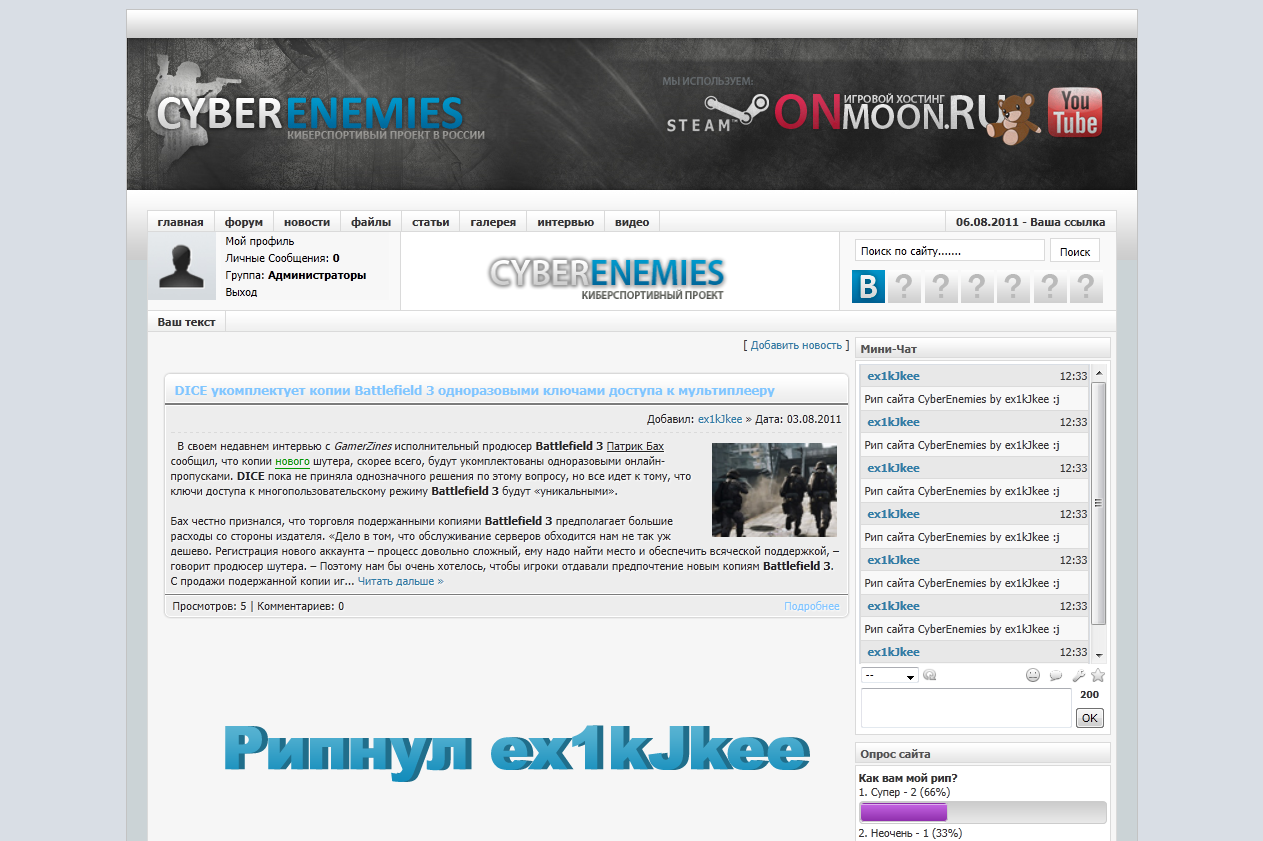Follow the Читать дальше » link
The image size is (1263, 841).
pyautogui.click(x=401, y=581)
